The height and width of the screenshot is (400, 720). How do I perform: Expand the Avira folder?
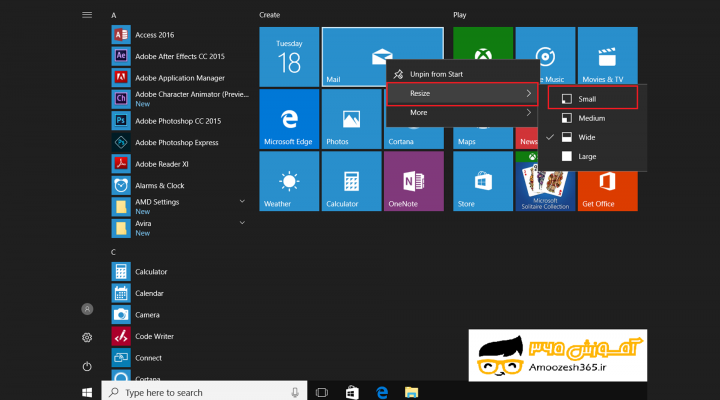point(242,223)
